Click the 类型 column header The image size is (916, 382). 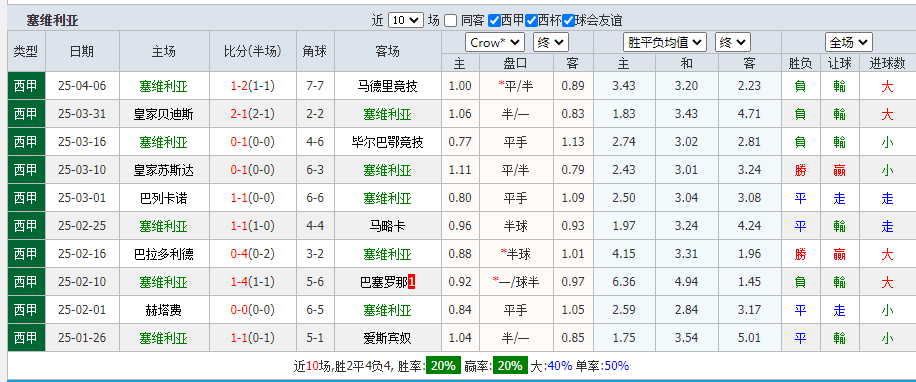tap(26, 51)
